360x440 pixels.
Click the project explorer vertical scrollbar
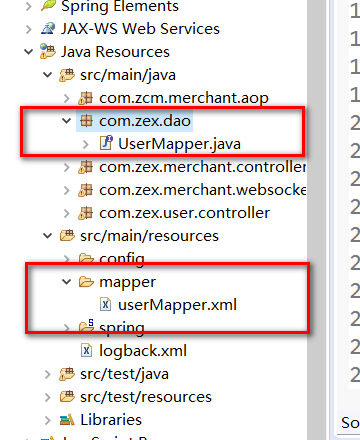[317, 220]
